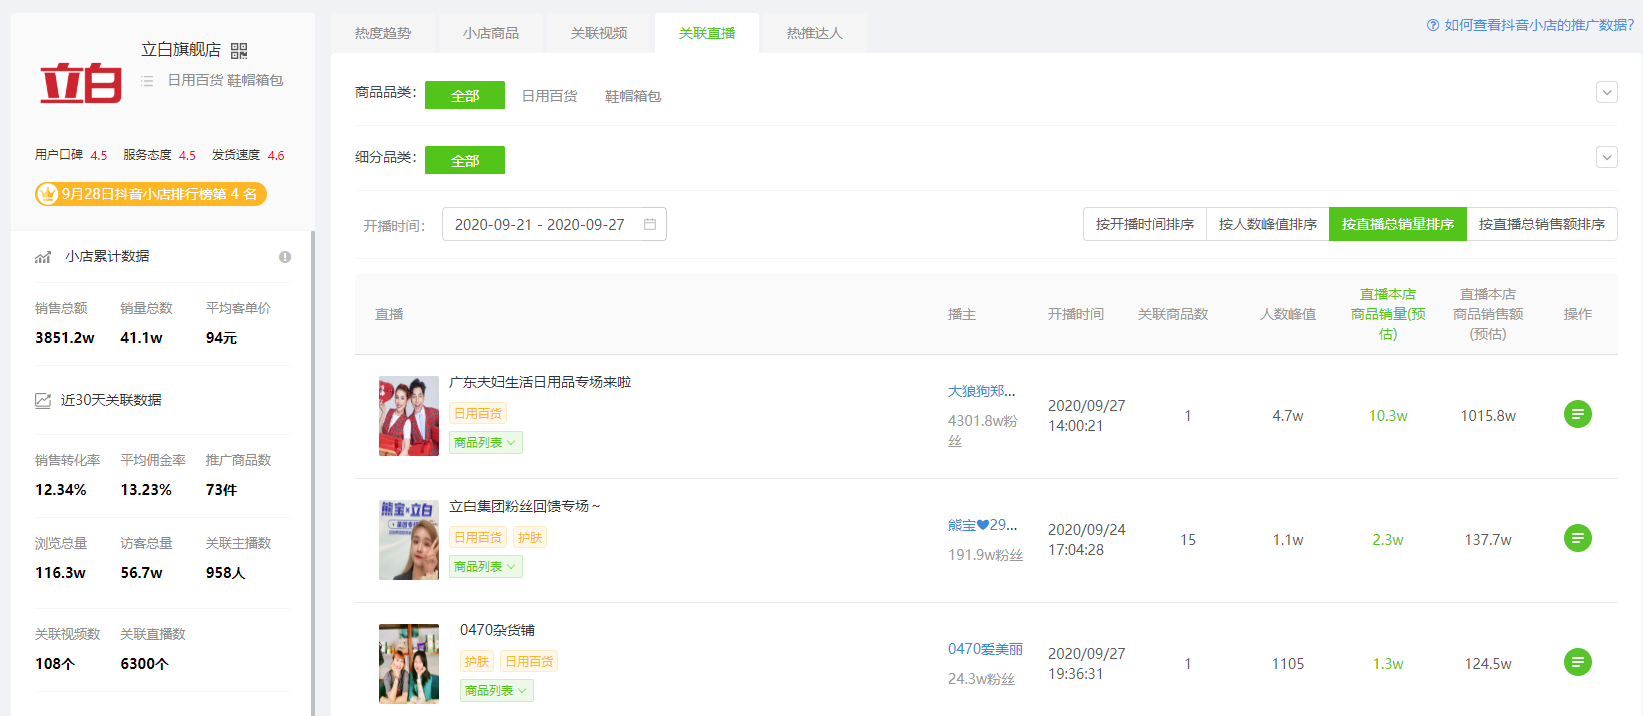The height and width of the screenshot is (716, 1643).
Task: Click the 人数峰值 column header
Action: pos(1288,314)
